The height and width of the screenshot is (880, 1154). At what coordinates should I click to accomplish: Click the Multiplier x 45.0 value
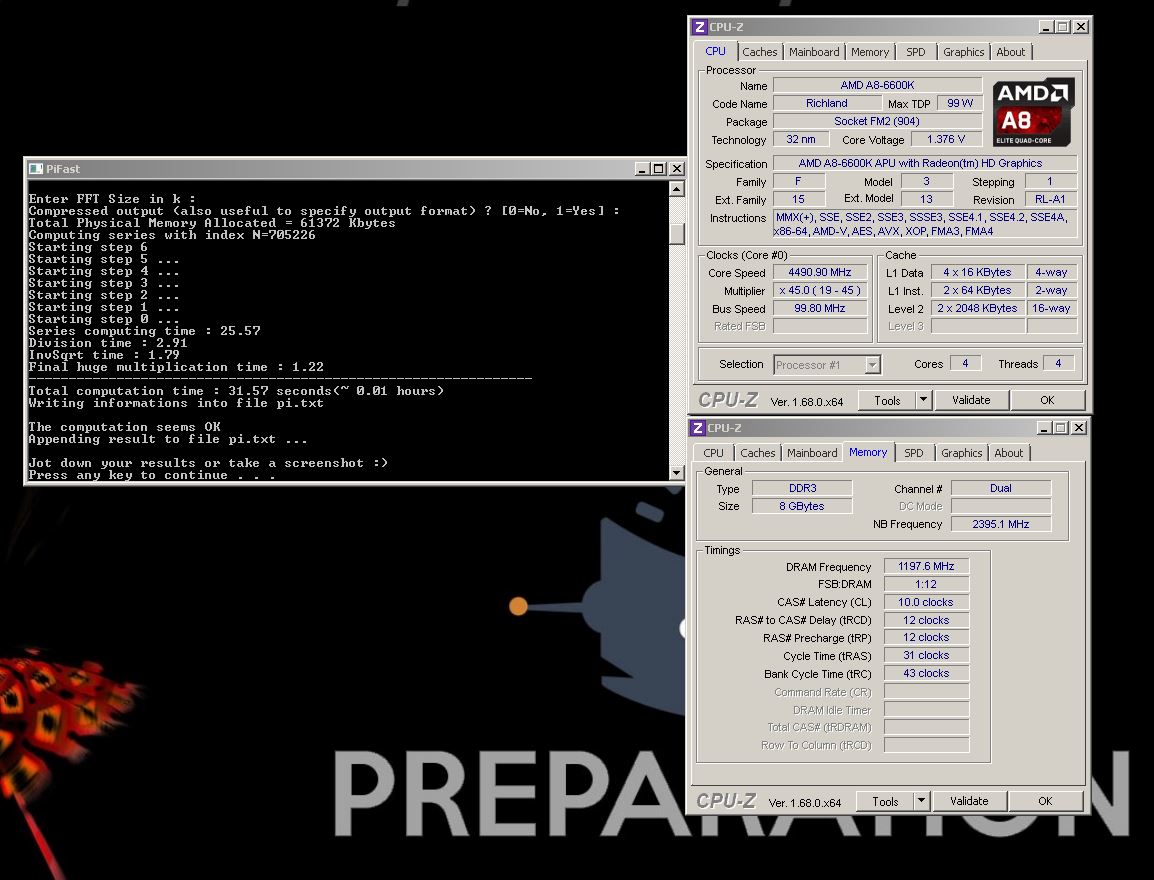point(820,291)
